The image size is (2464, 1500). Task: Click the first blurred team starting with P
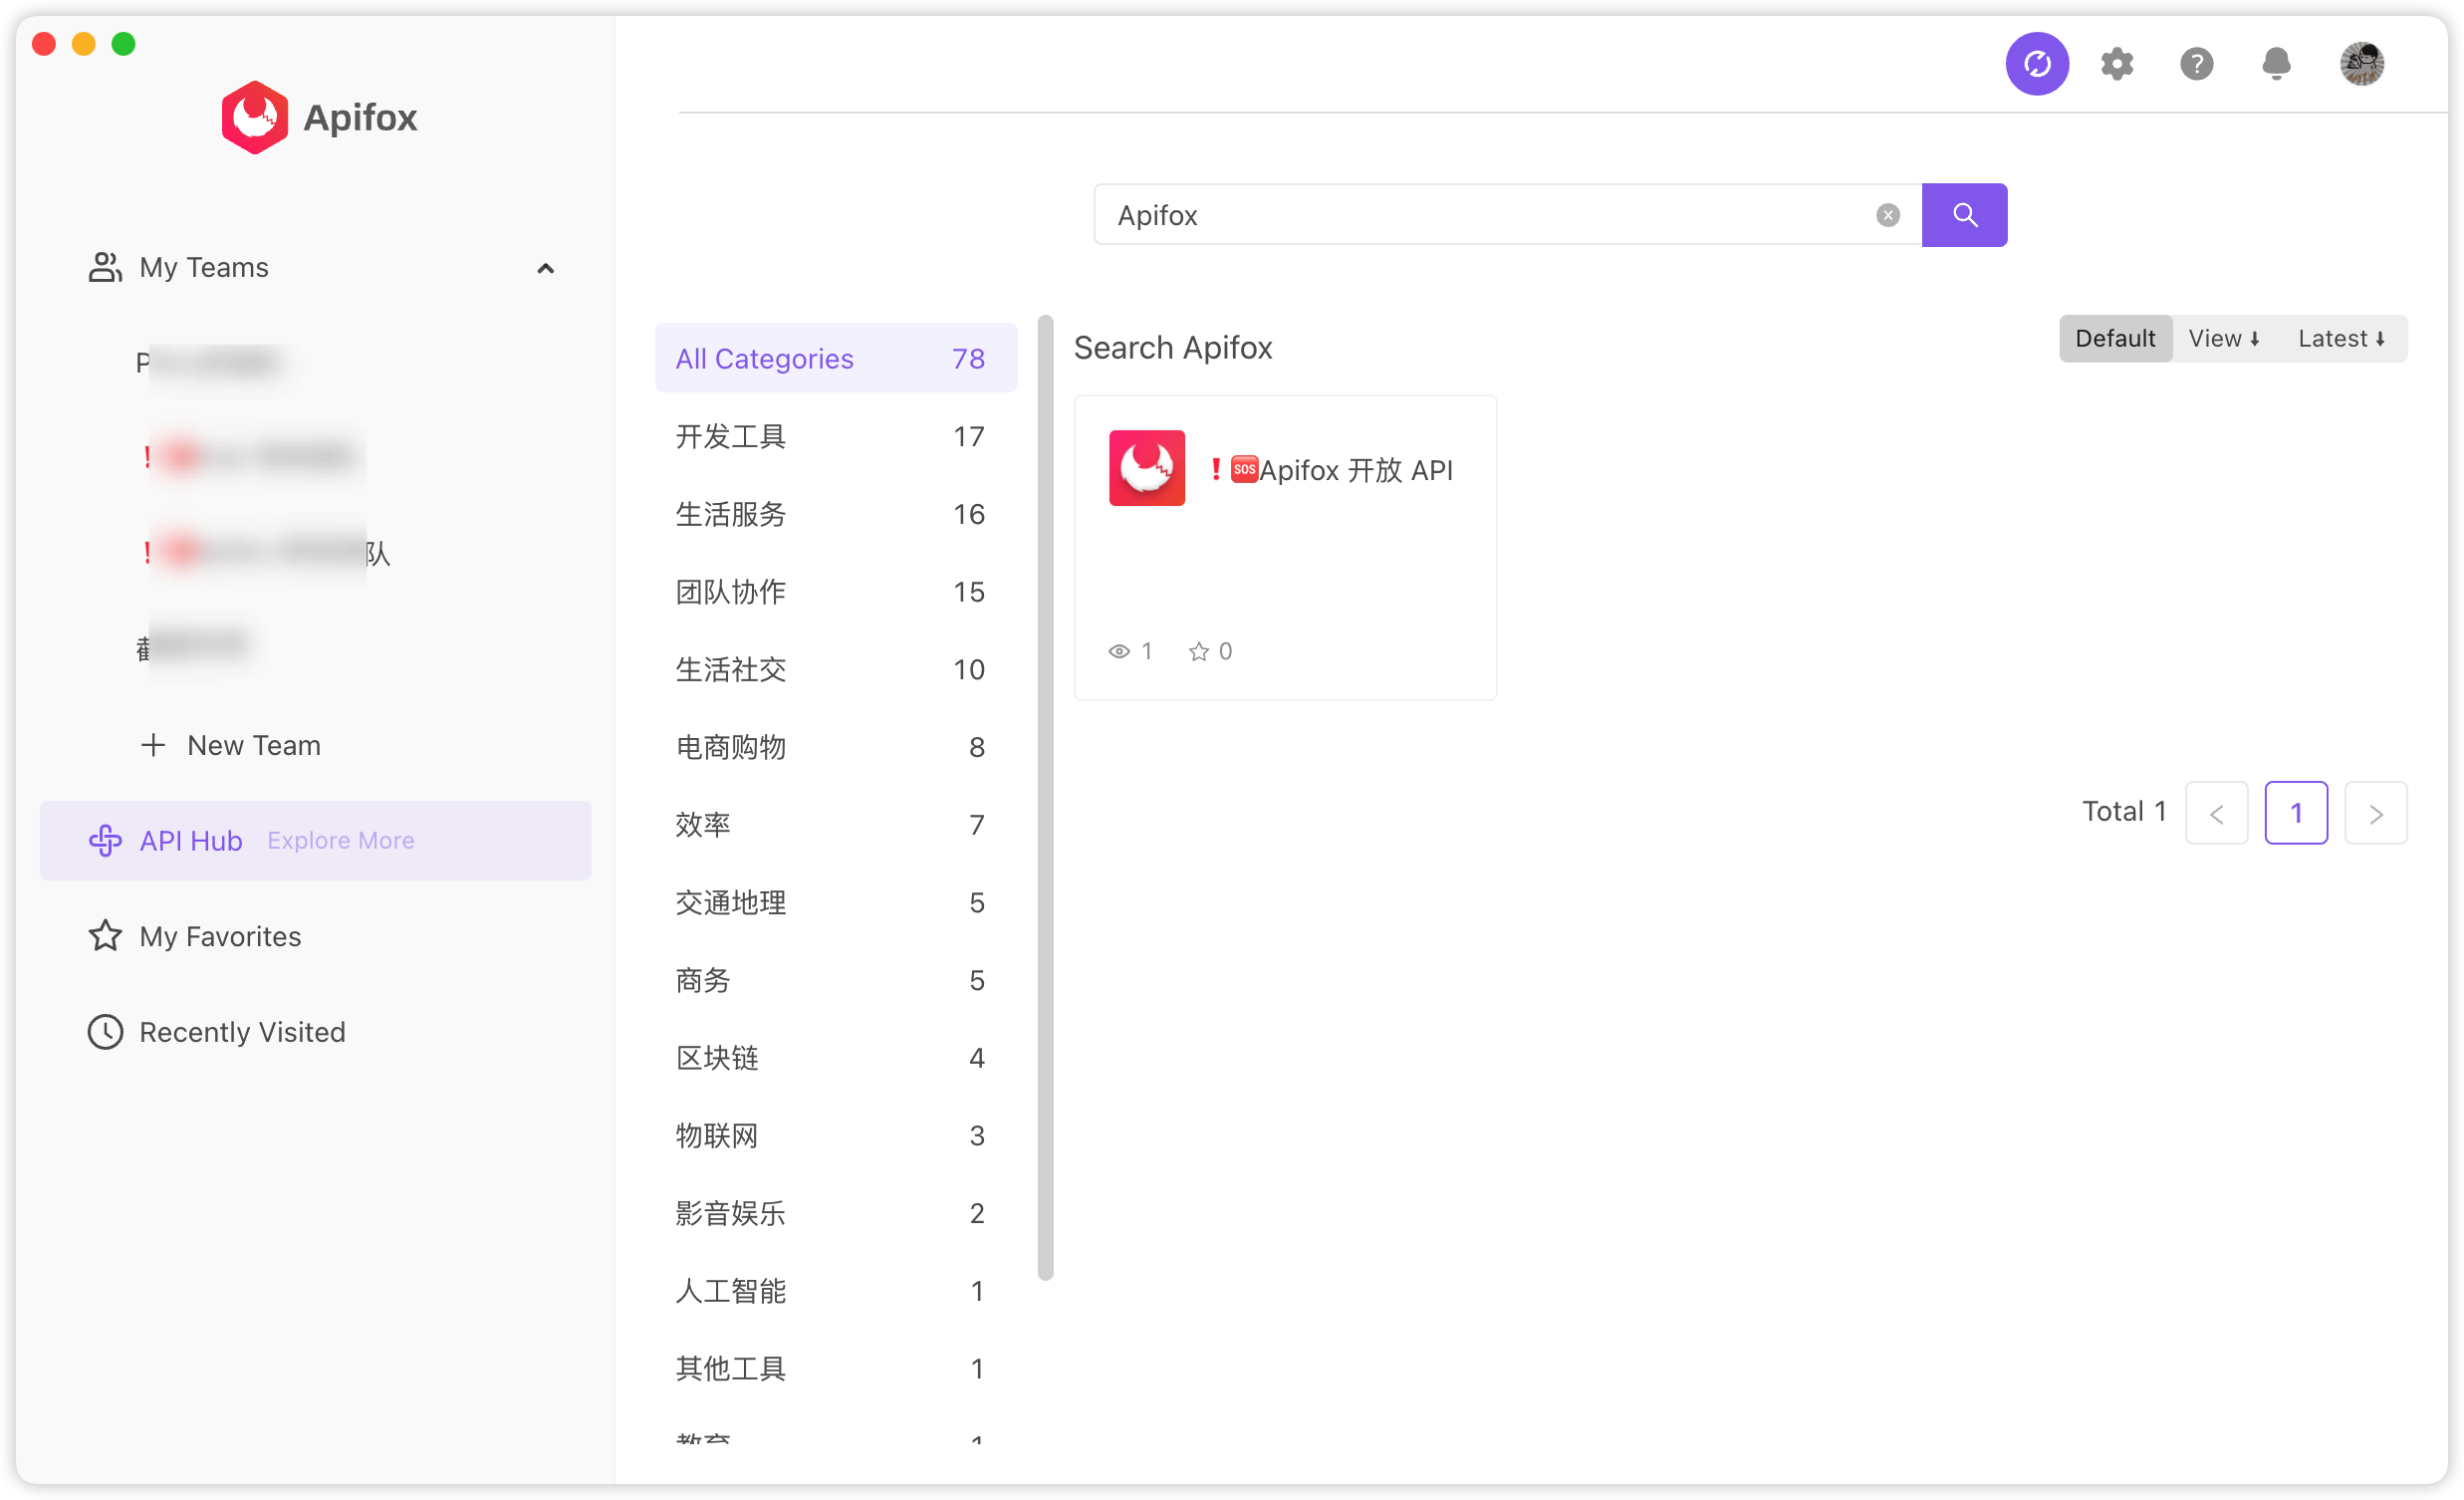pyautogui.click(x=208, y=362)
